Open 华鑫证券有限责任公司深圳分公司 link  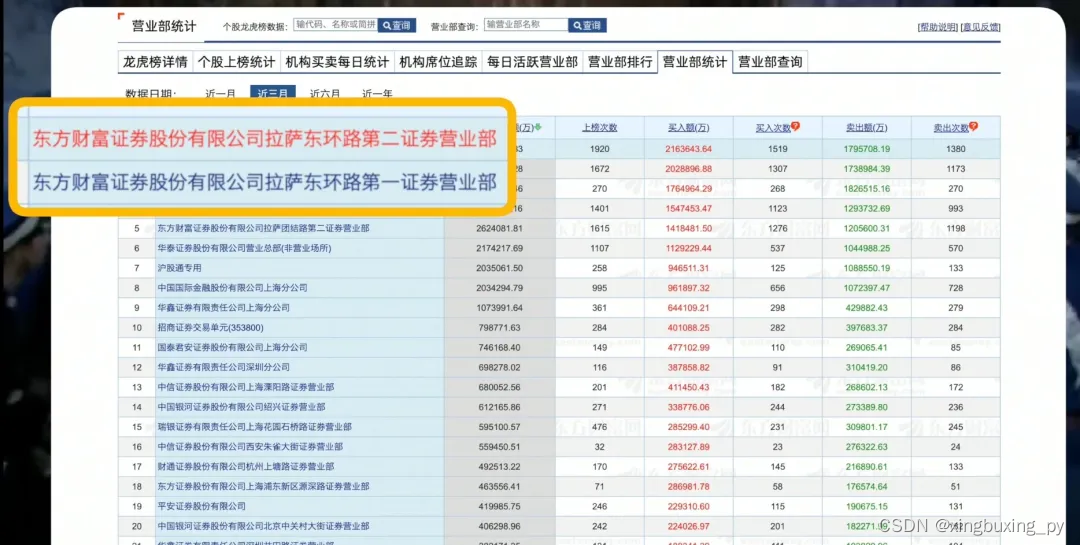[223, 367]
